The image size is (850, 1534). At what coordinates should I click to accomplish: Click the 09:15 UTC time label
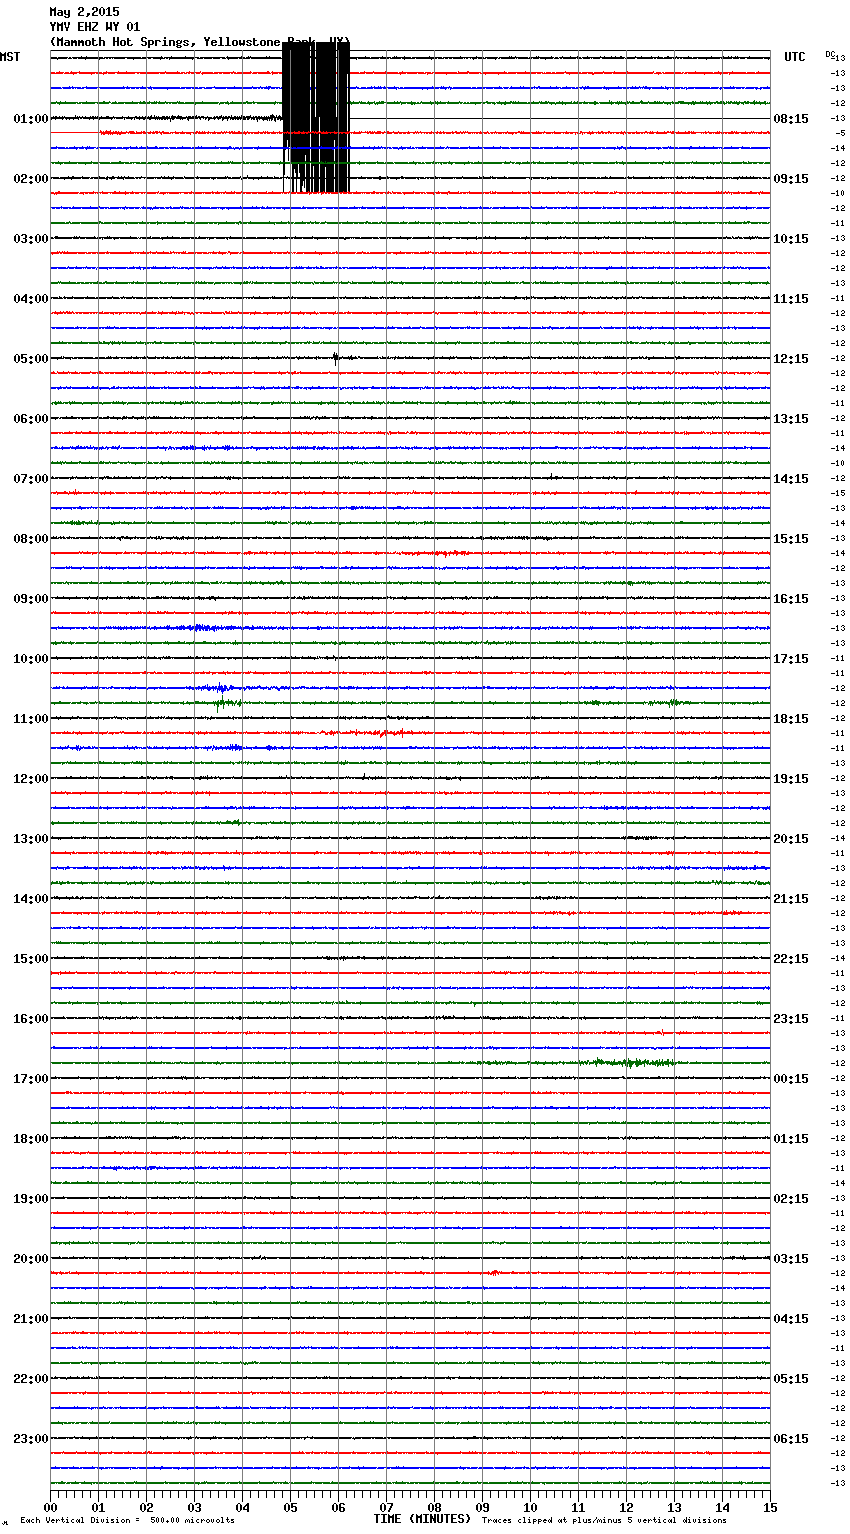click(x=791, y=179)
